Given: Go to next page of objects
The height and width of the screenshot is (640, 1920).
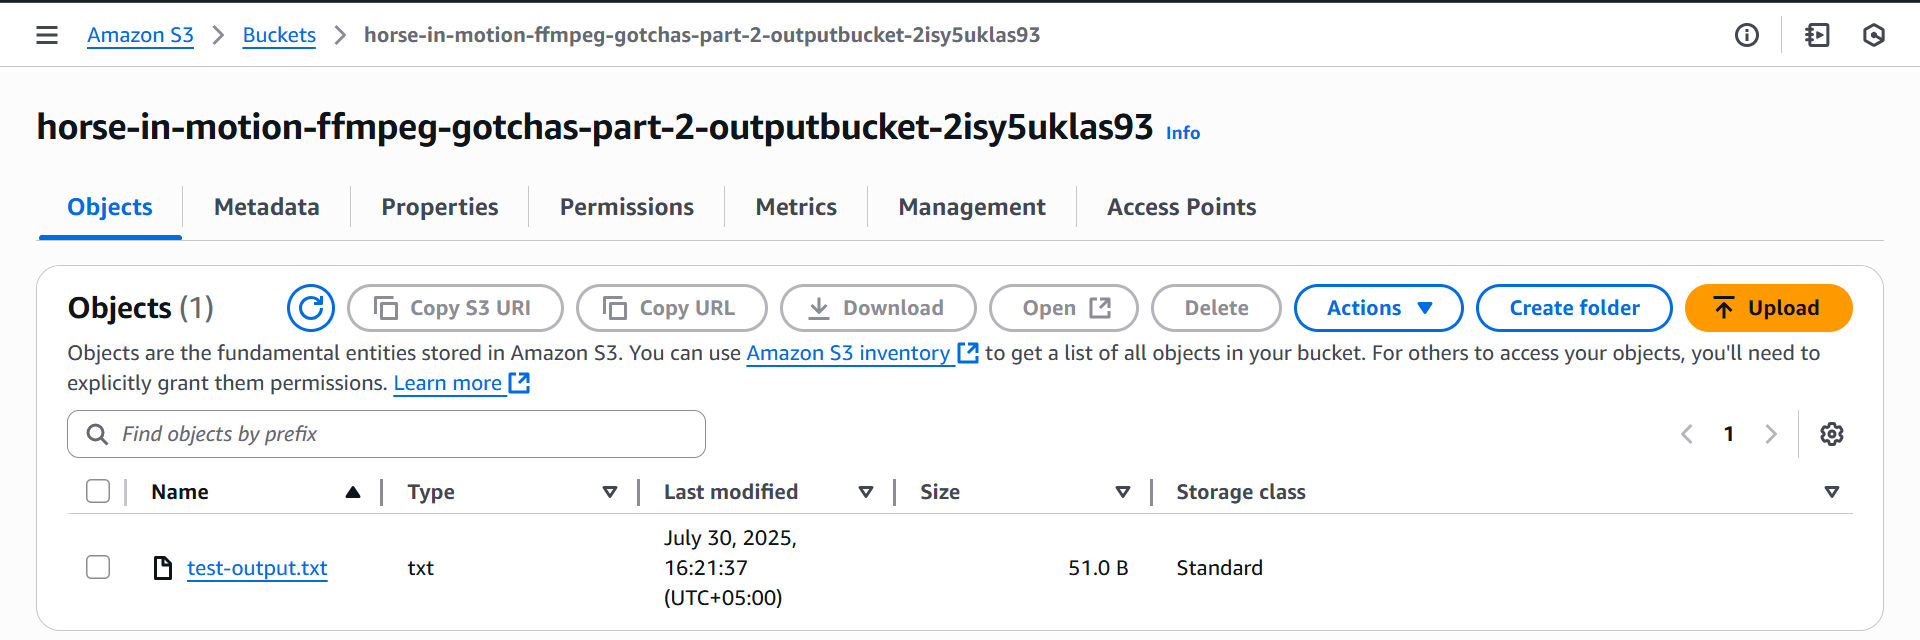Looking at the screenshot, I should point(1771,434).
